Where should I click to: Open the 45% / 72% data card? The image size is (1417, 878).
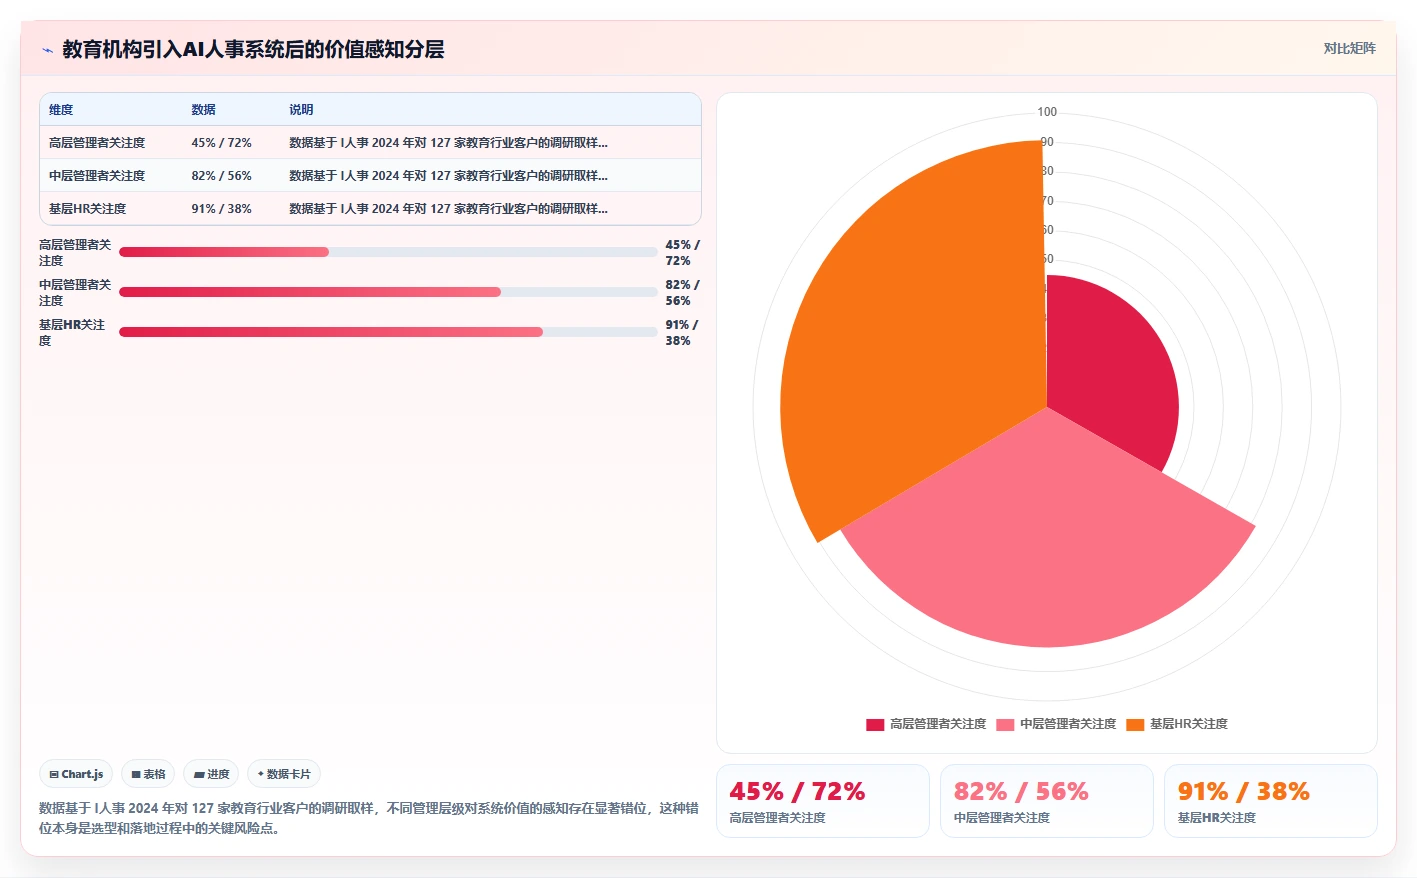(x=823, y=801)
